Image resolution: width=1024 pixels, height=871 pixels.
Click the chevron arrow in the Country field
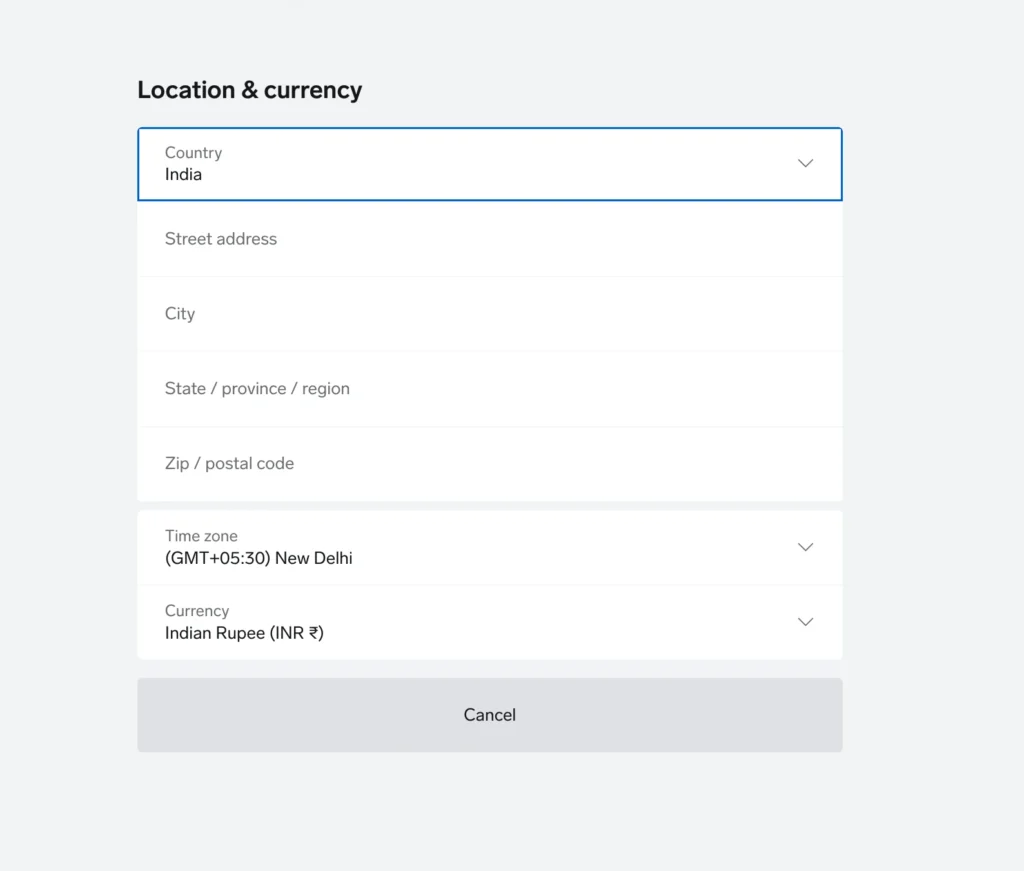[805, 164]
